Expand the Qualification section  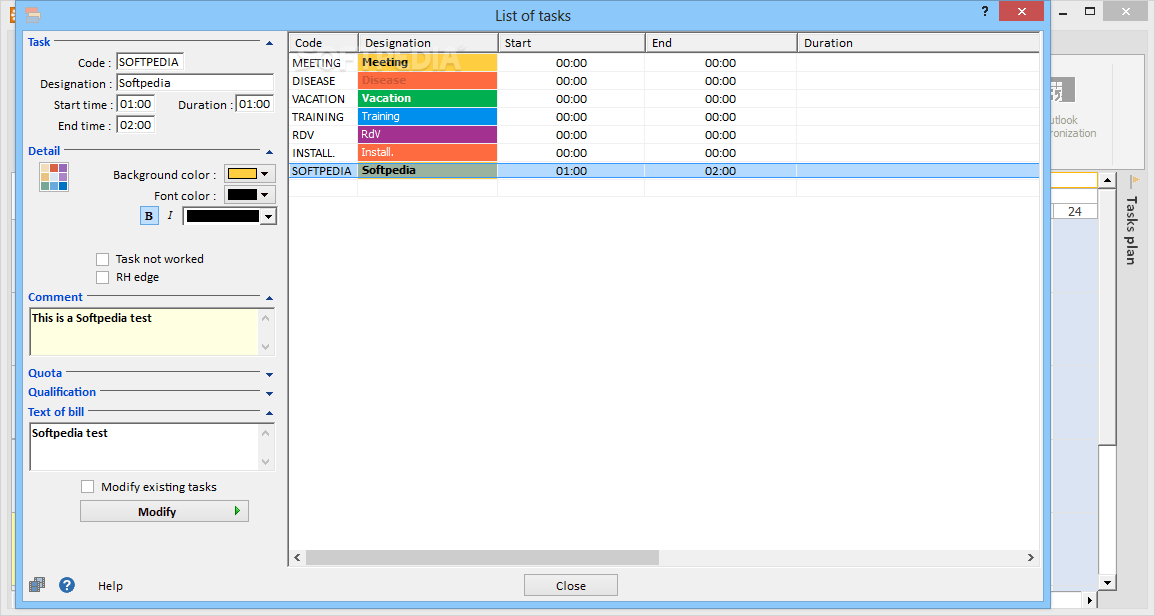point(270,393)
